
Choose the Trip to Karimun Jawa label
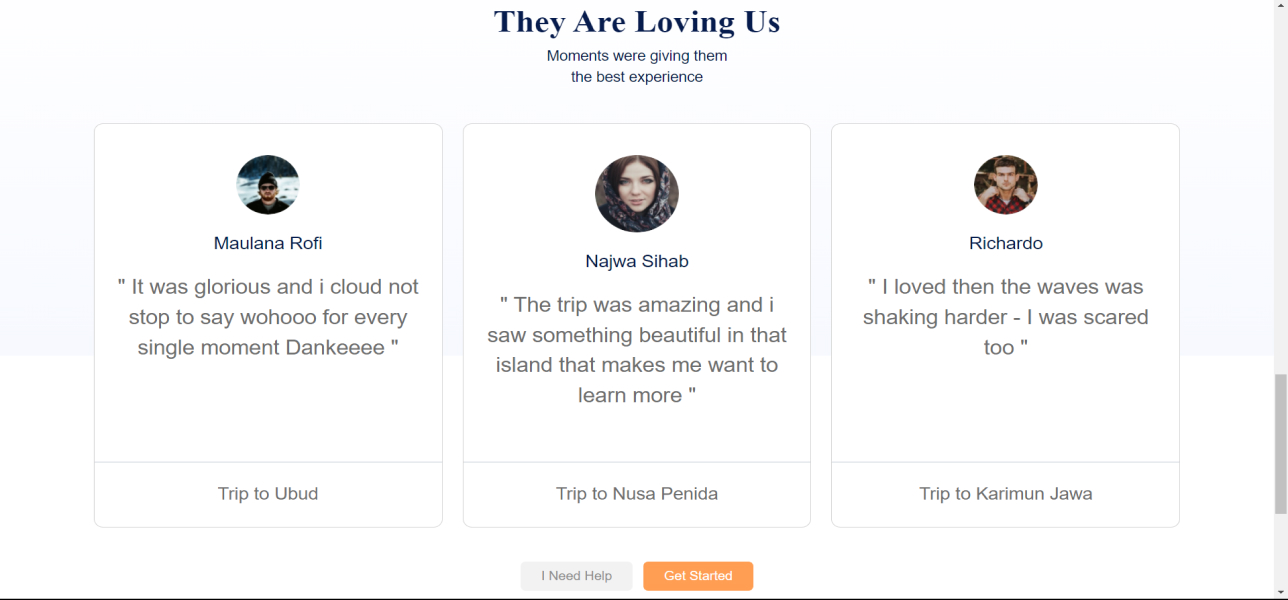pyautogui.click(x=1006, y=494)
